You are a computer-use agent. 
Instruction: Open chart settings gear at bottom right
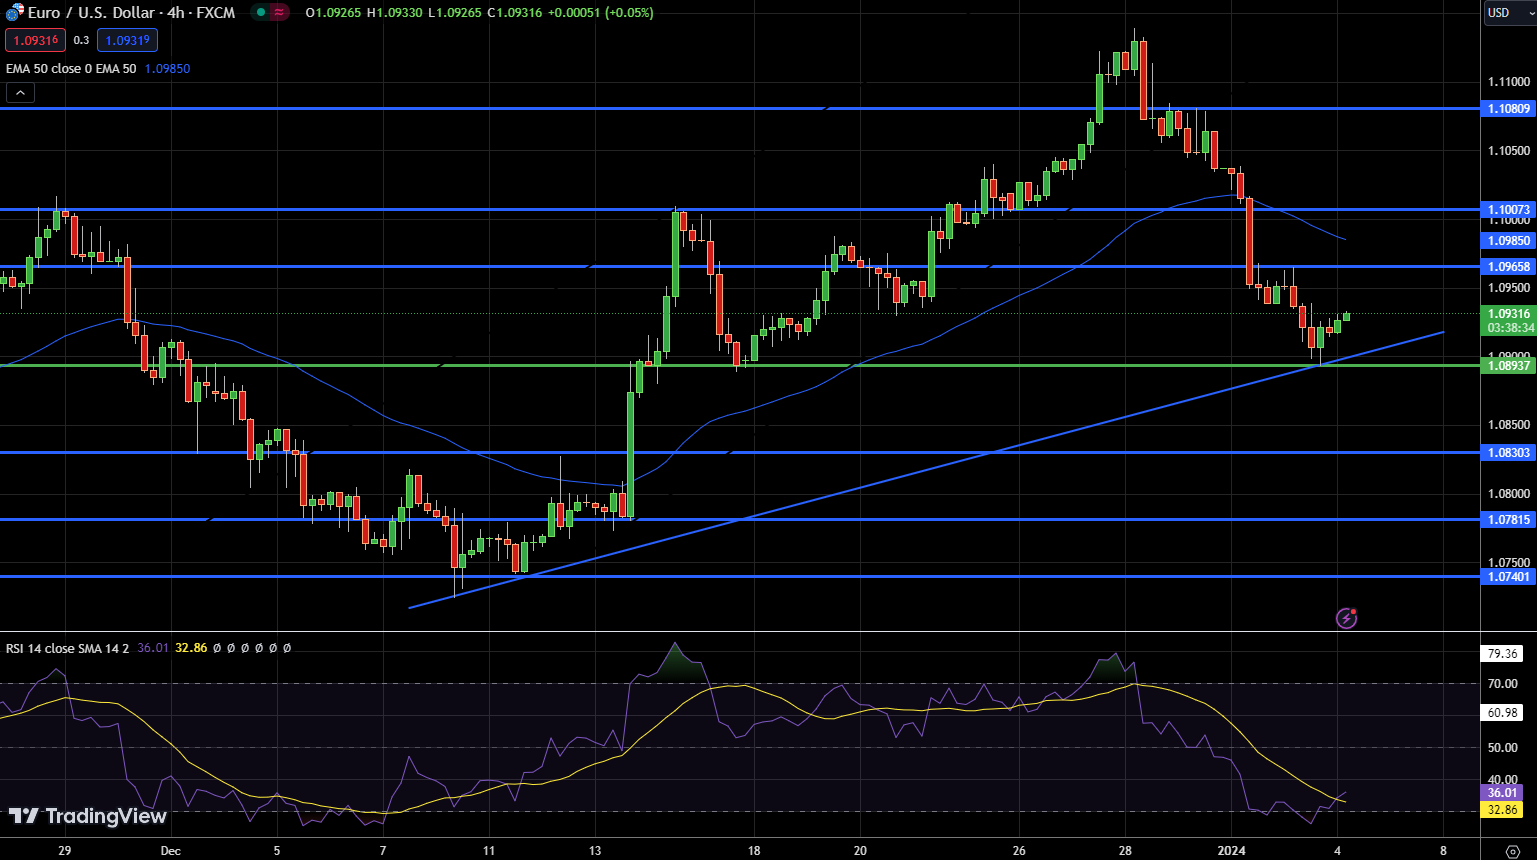click(1512, 851)
